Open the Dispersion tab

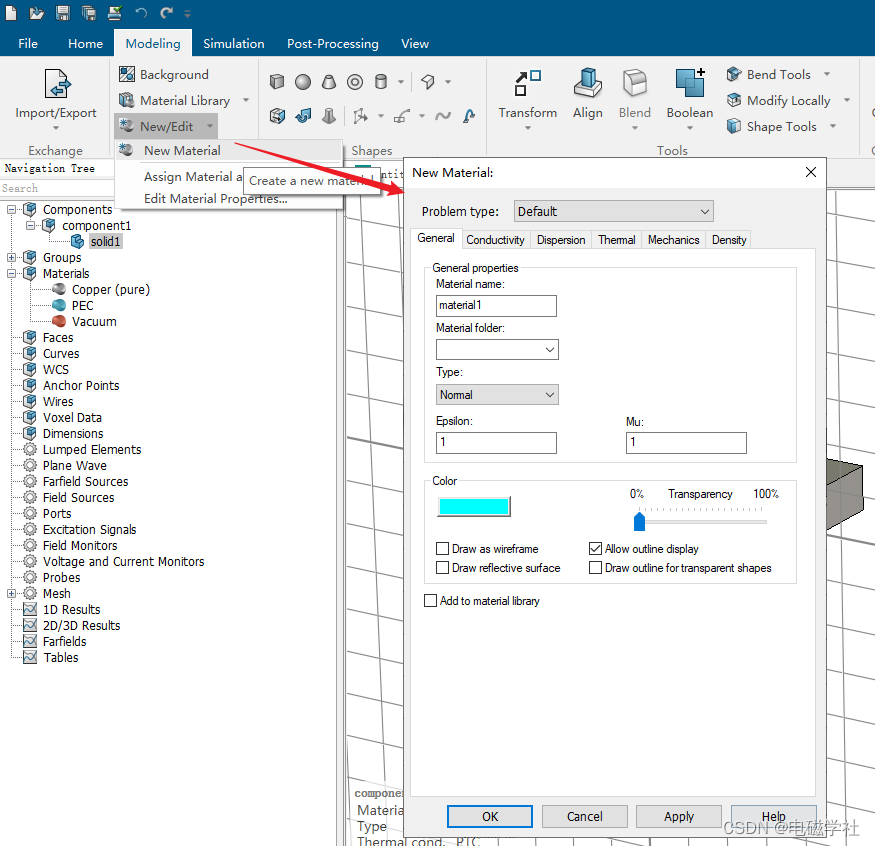tap(561, 240)
